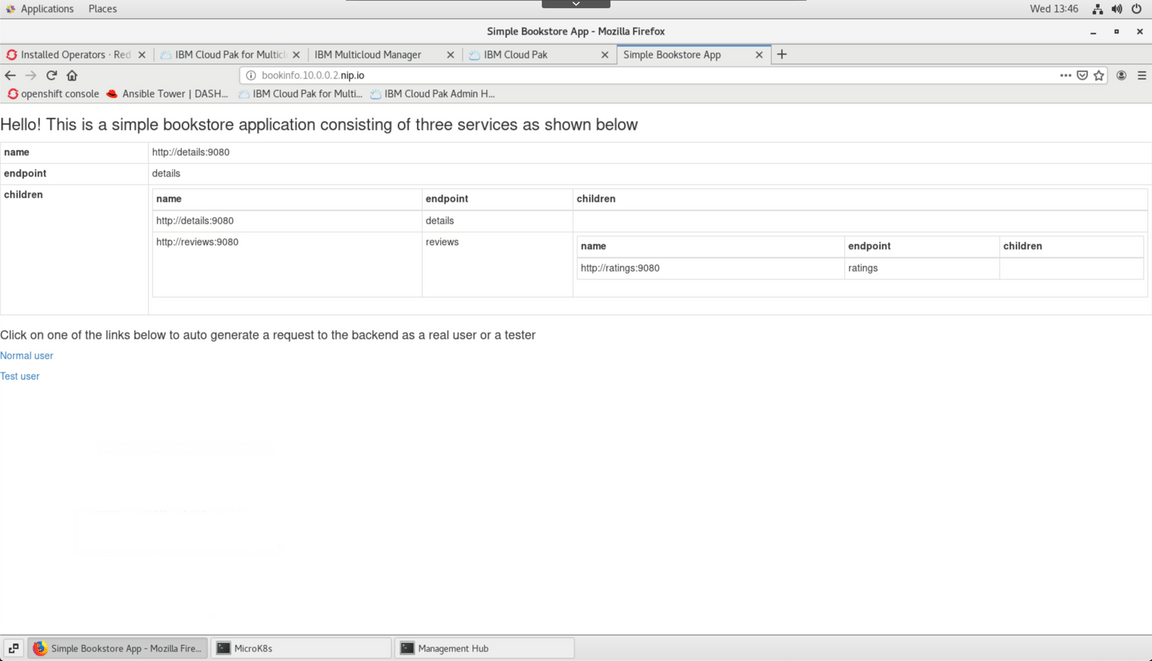Open the Places menu in the top panel
This screenshot has height=661, width=1152.
[102, 9]
